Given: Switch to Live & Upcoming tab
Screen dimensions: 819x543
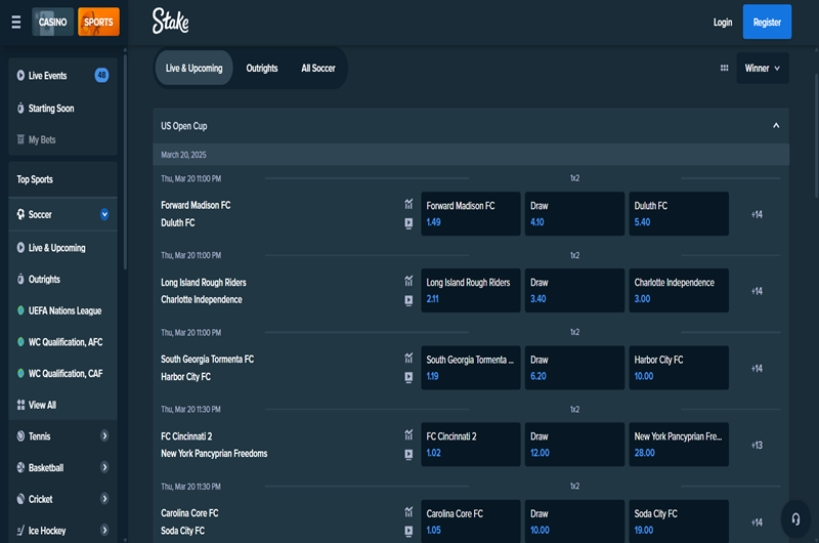Looking at the screenshot, I should coord(194,68).
